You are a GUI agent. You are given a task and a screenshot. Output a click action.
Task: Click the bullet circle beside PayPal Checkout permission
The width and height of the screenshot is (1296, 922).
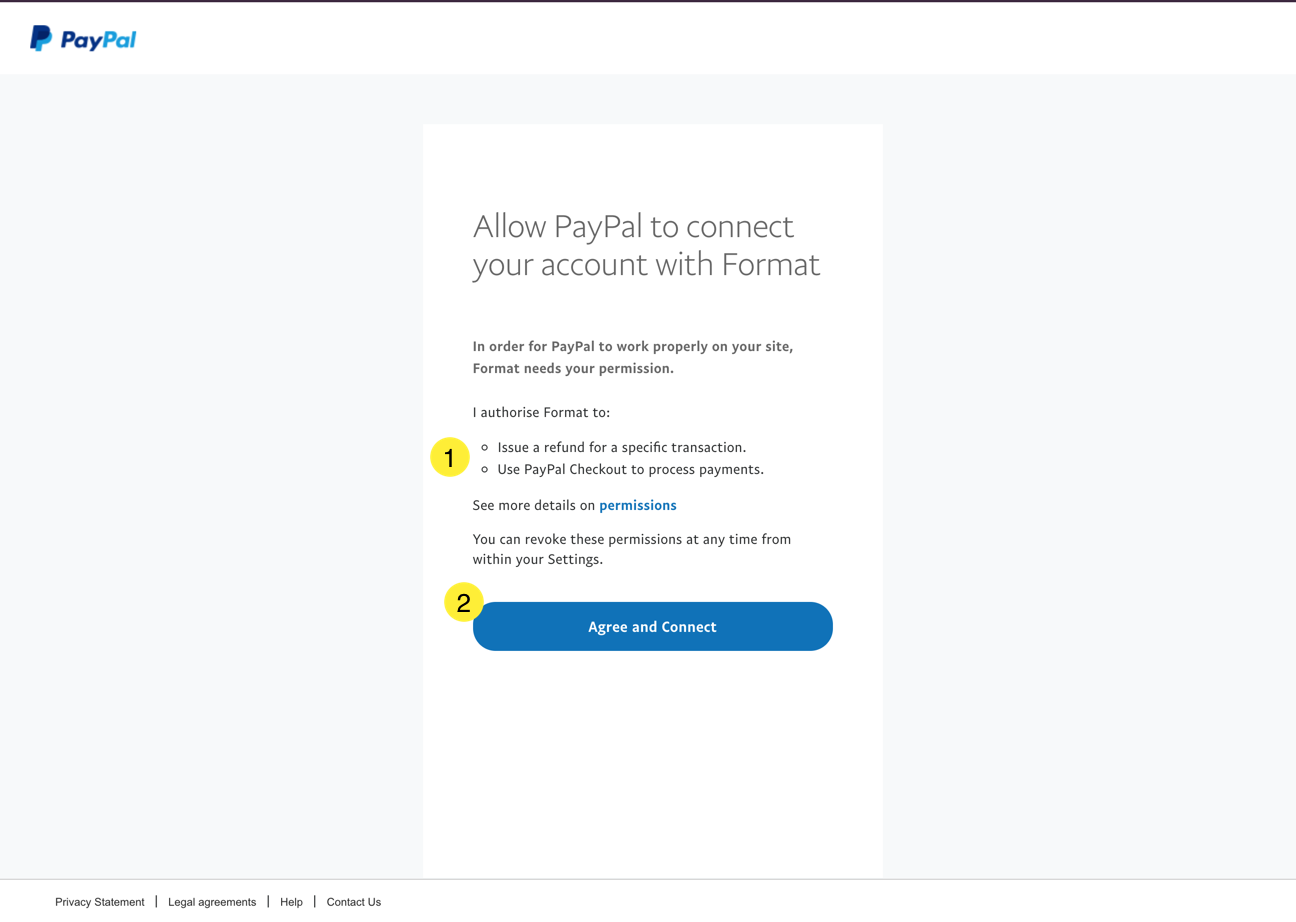(x=485, y=469)
